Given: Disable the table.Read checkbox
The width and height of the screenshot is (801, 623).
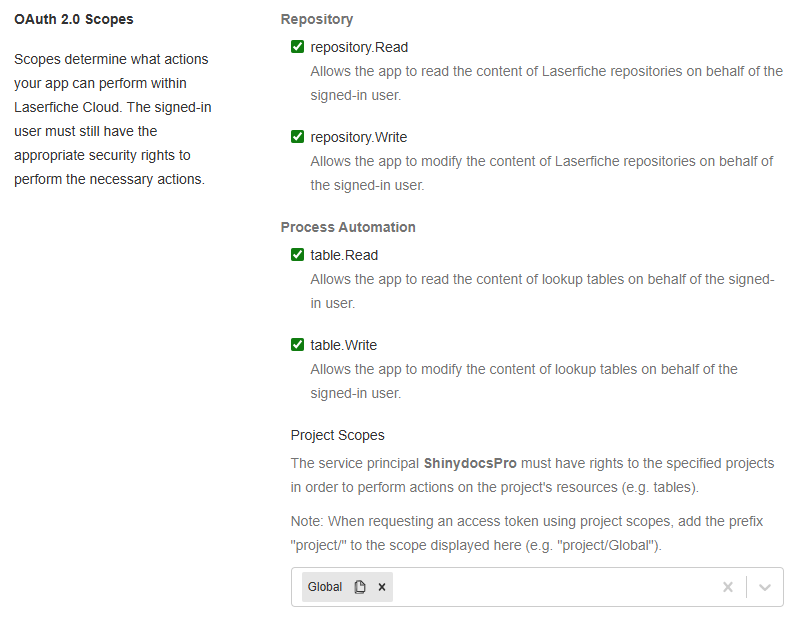Looking at the screenshot, I should [x=297, y=255].
